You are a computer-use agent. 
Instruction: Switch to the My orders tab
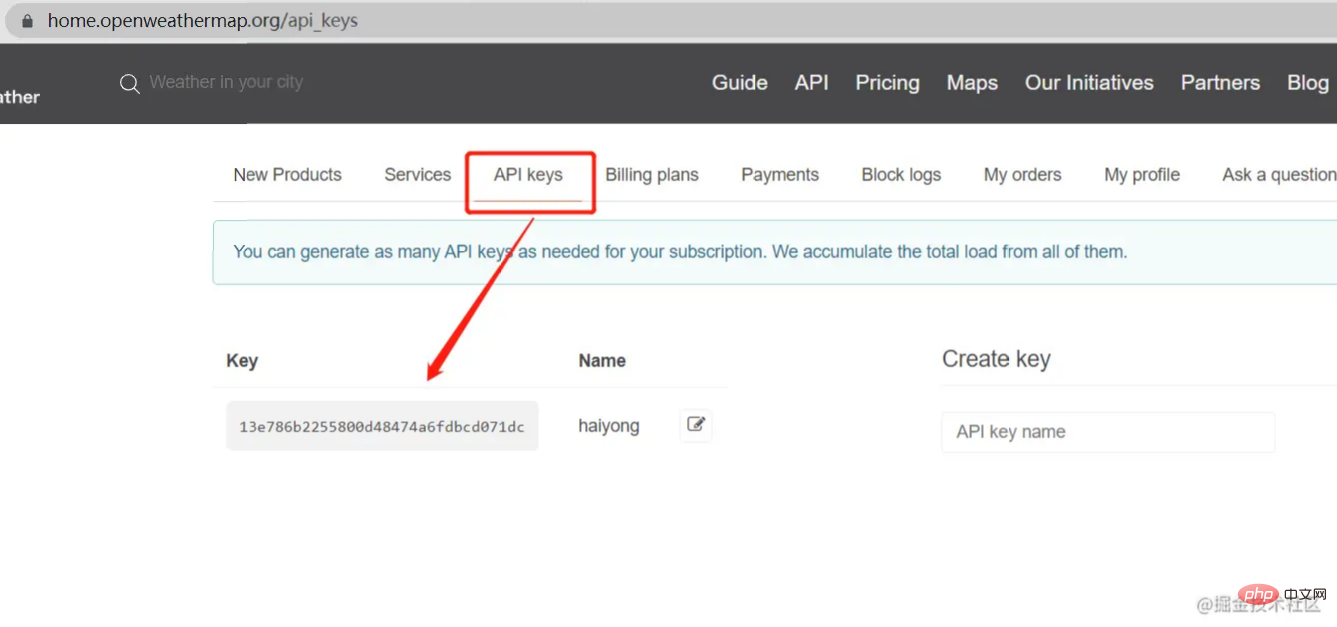coord(1022,175)
